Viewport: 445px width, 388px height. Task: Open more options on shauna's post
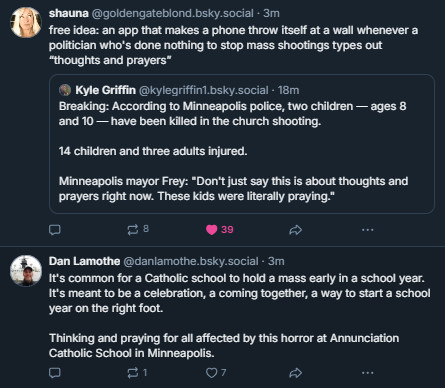[x=368, y=230]
